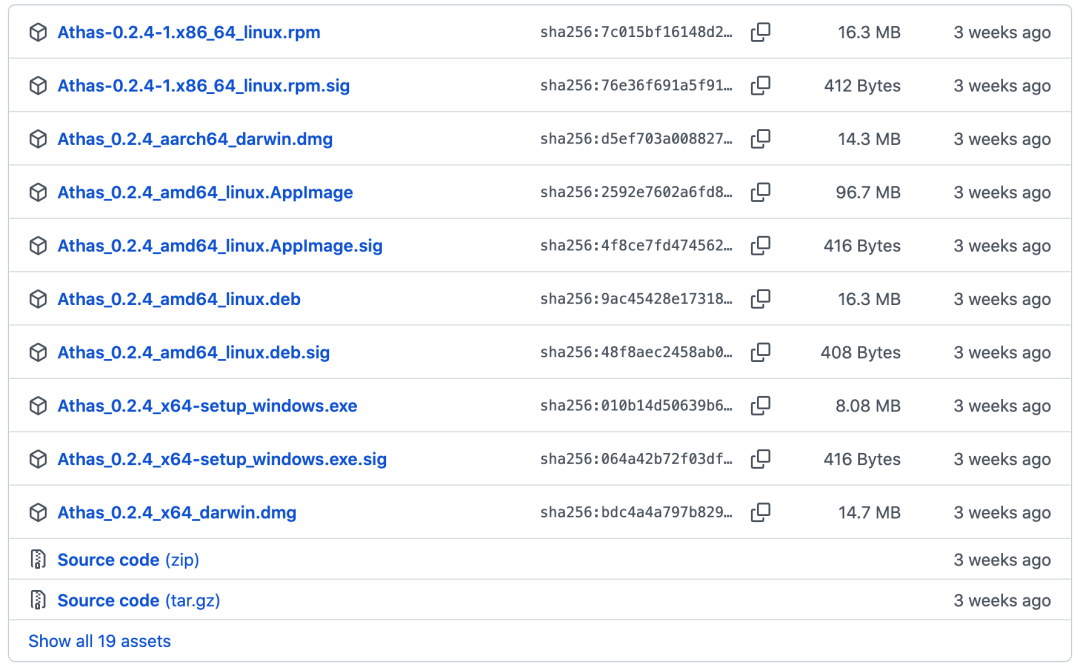The width and height of the screenshot is (1080, 667).
Task: Copy SHA256 hash for linux.rpm.sig file
Action: [760, 86]
